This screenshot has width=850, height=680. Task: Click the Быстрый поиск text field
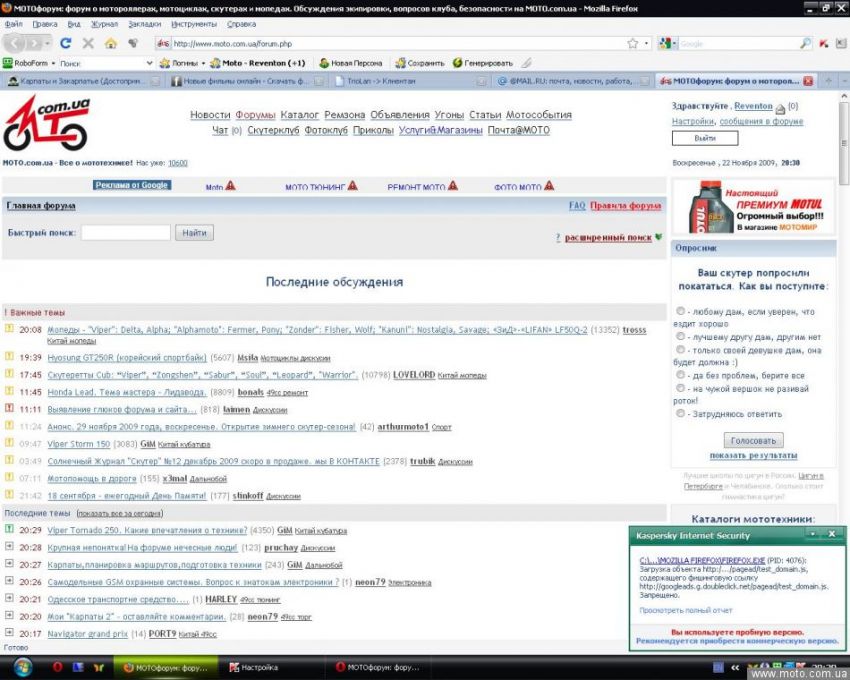tap(125, 233)
